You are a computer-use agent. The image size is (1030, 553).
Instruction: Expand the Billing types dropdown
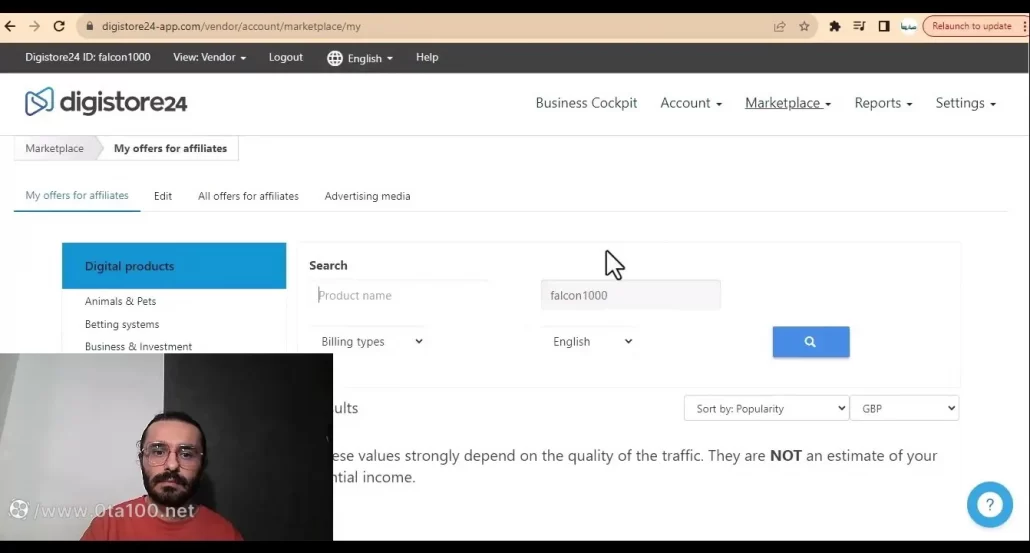click(x=371, y=342)
